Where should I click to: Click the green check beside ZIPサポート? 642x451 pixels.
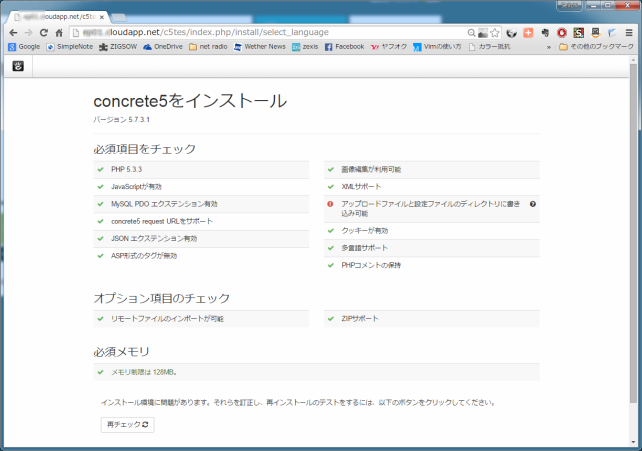[x=331, y=318]
